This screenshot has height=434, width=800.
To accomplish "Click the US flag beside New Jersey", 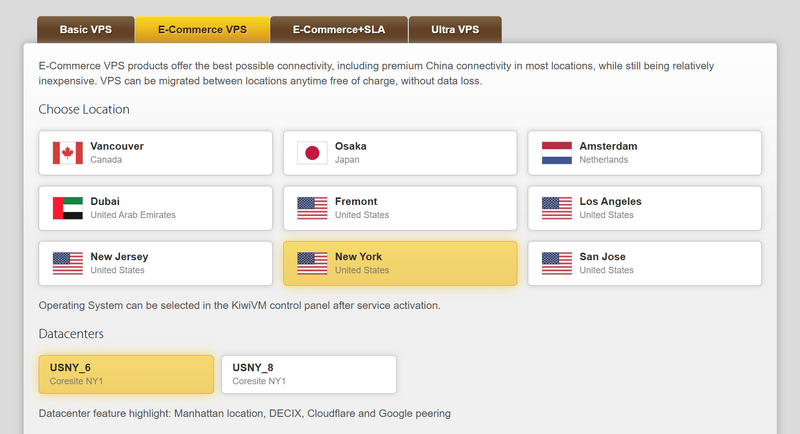I will (67, 263).
